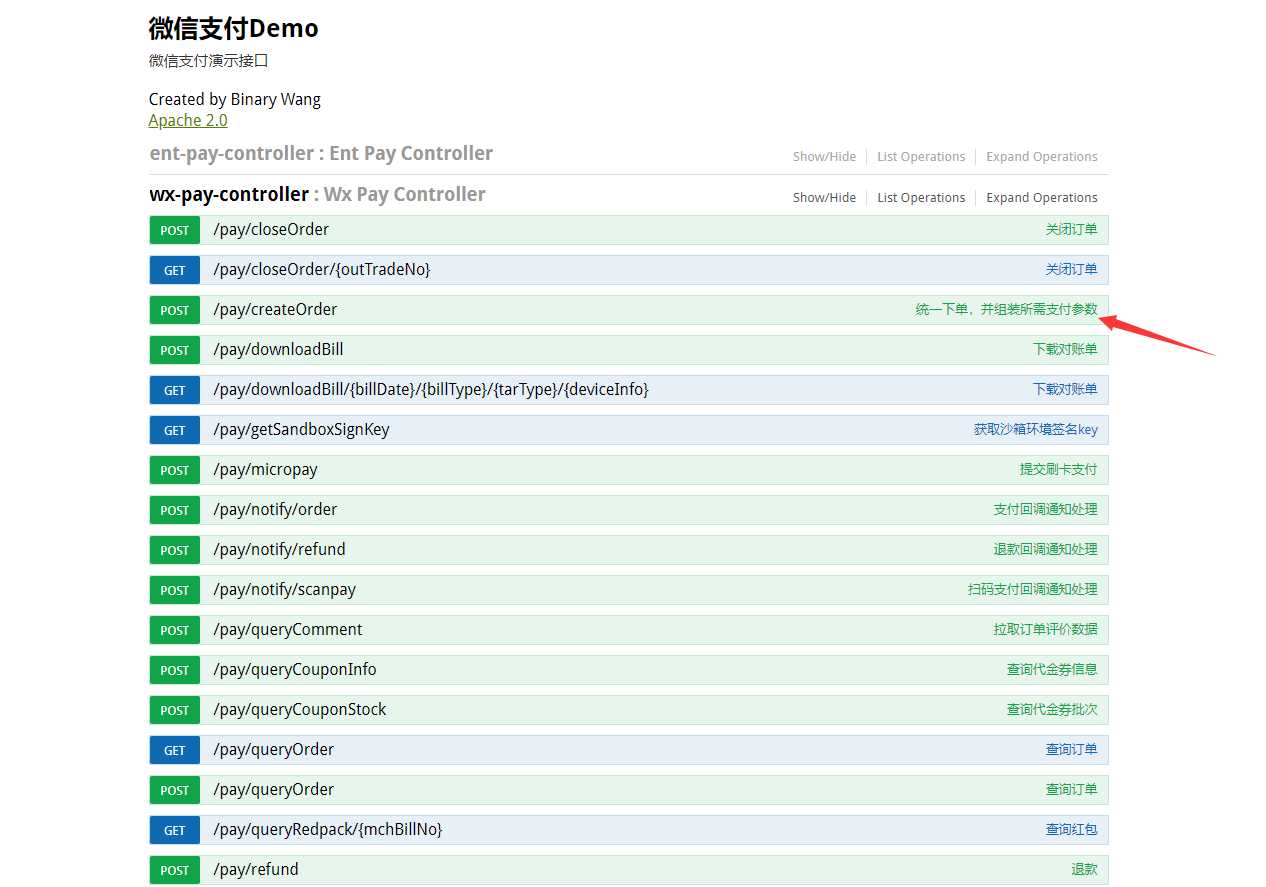The image size is (1266, 887).
Task: Click POST badge of /pay/downloadBill
Action: tap(175, 350)
